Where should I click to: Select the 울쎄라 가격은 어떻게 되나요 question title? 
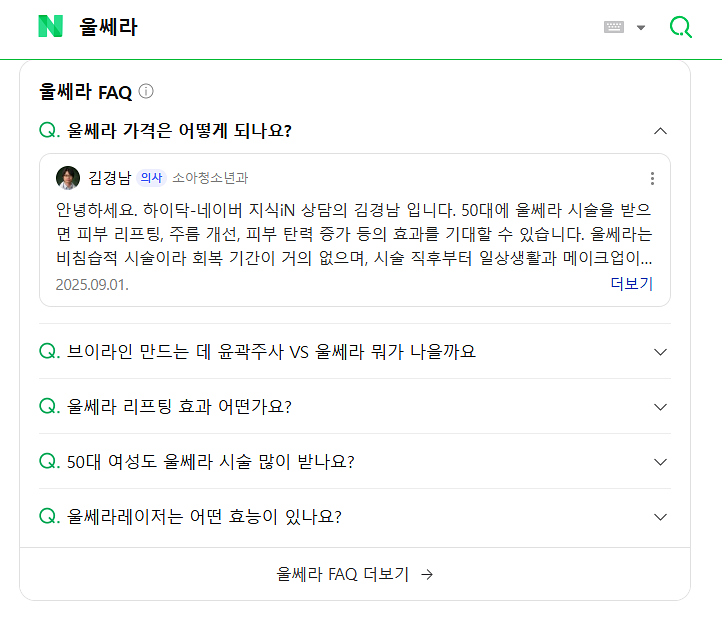point(179,131)
